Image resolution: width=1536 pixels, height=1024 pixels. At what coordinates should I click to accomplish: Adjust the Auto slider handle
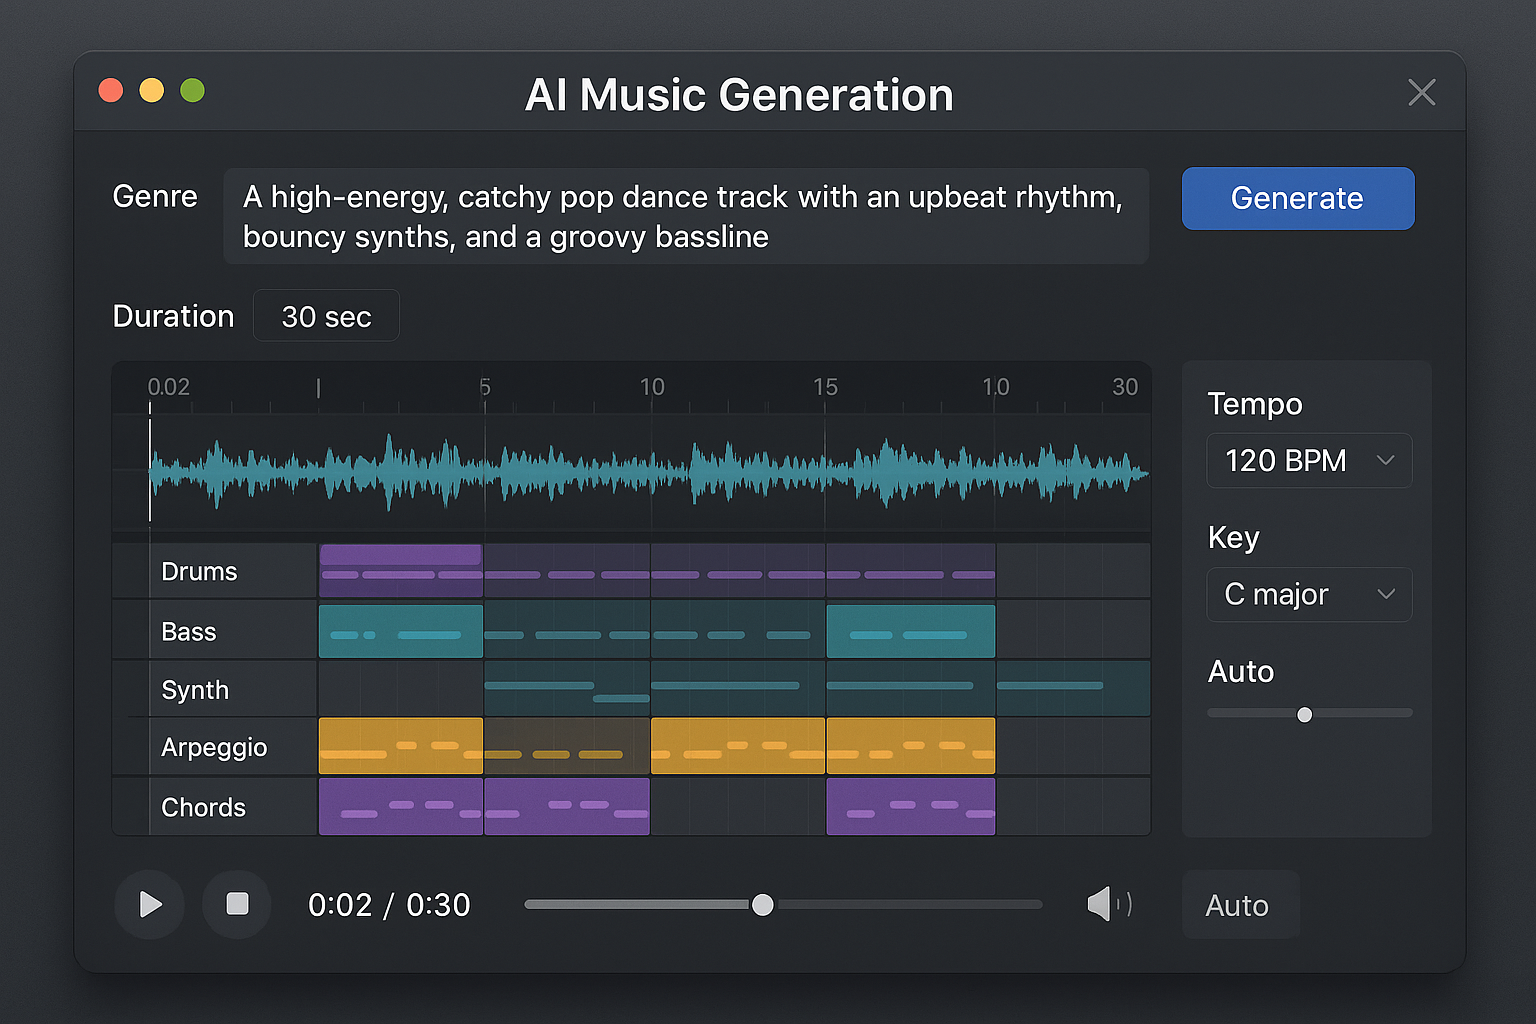coord(1304,714)
